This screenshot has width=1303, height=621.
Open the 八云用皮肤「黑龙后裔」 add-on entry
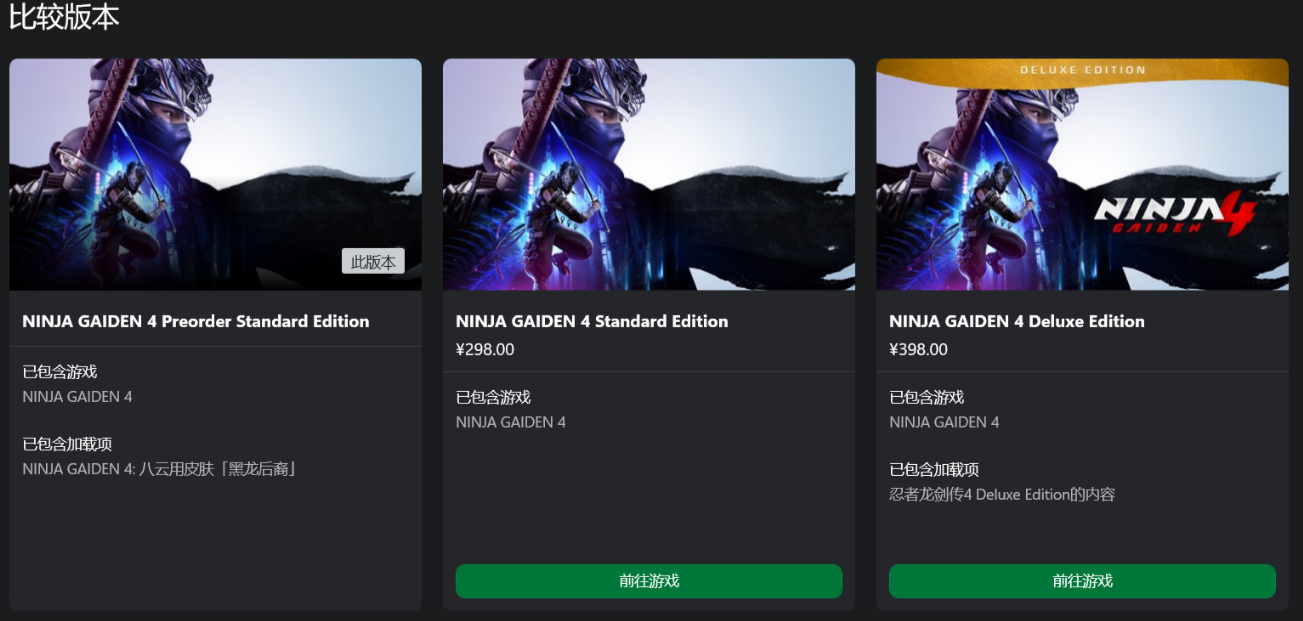pos(160,469)
